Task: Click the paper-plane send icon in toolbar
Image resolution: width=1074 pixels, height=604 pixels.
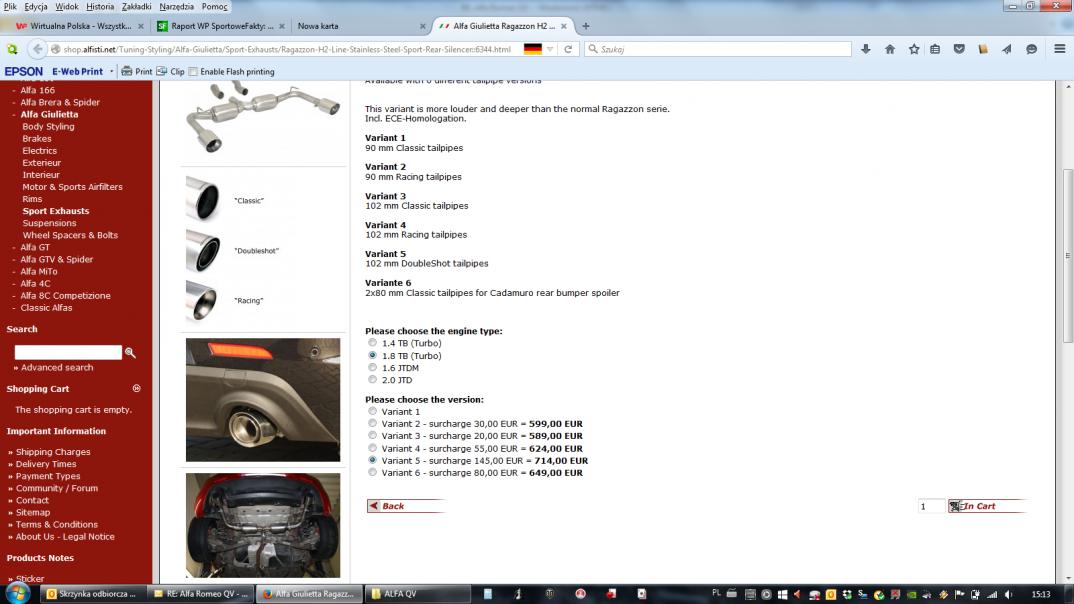Action: point(1007,49)
